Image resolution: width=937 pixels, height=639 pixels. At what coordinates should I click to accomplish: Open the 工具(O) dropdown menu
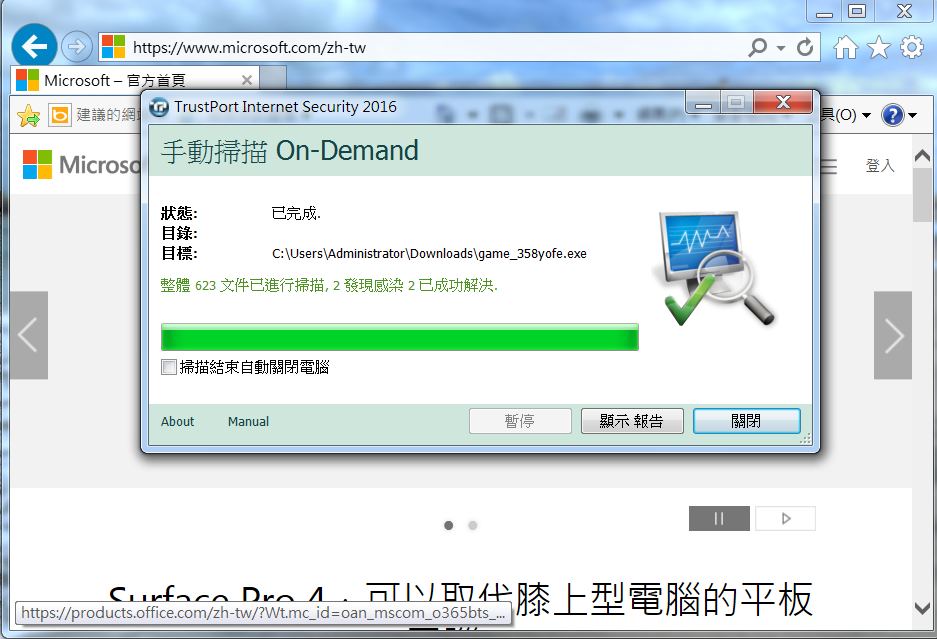[846, 115]
